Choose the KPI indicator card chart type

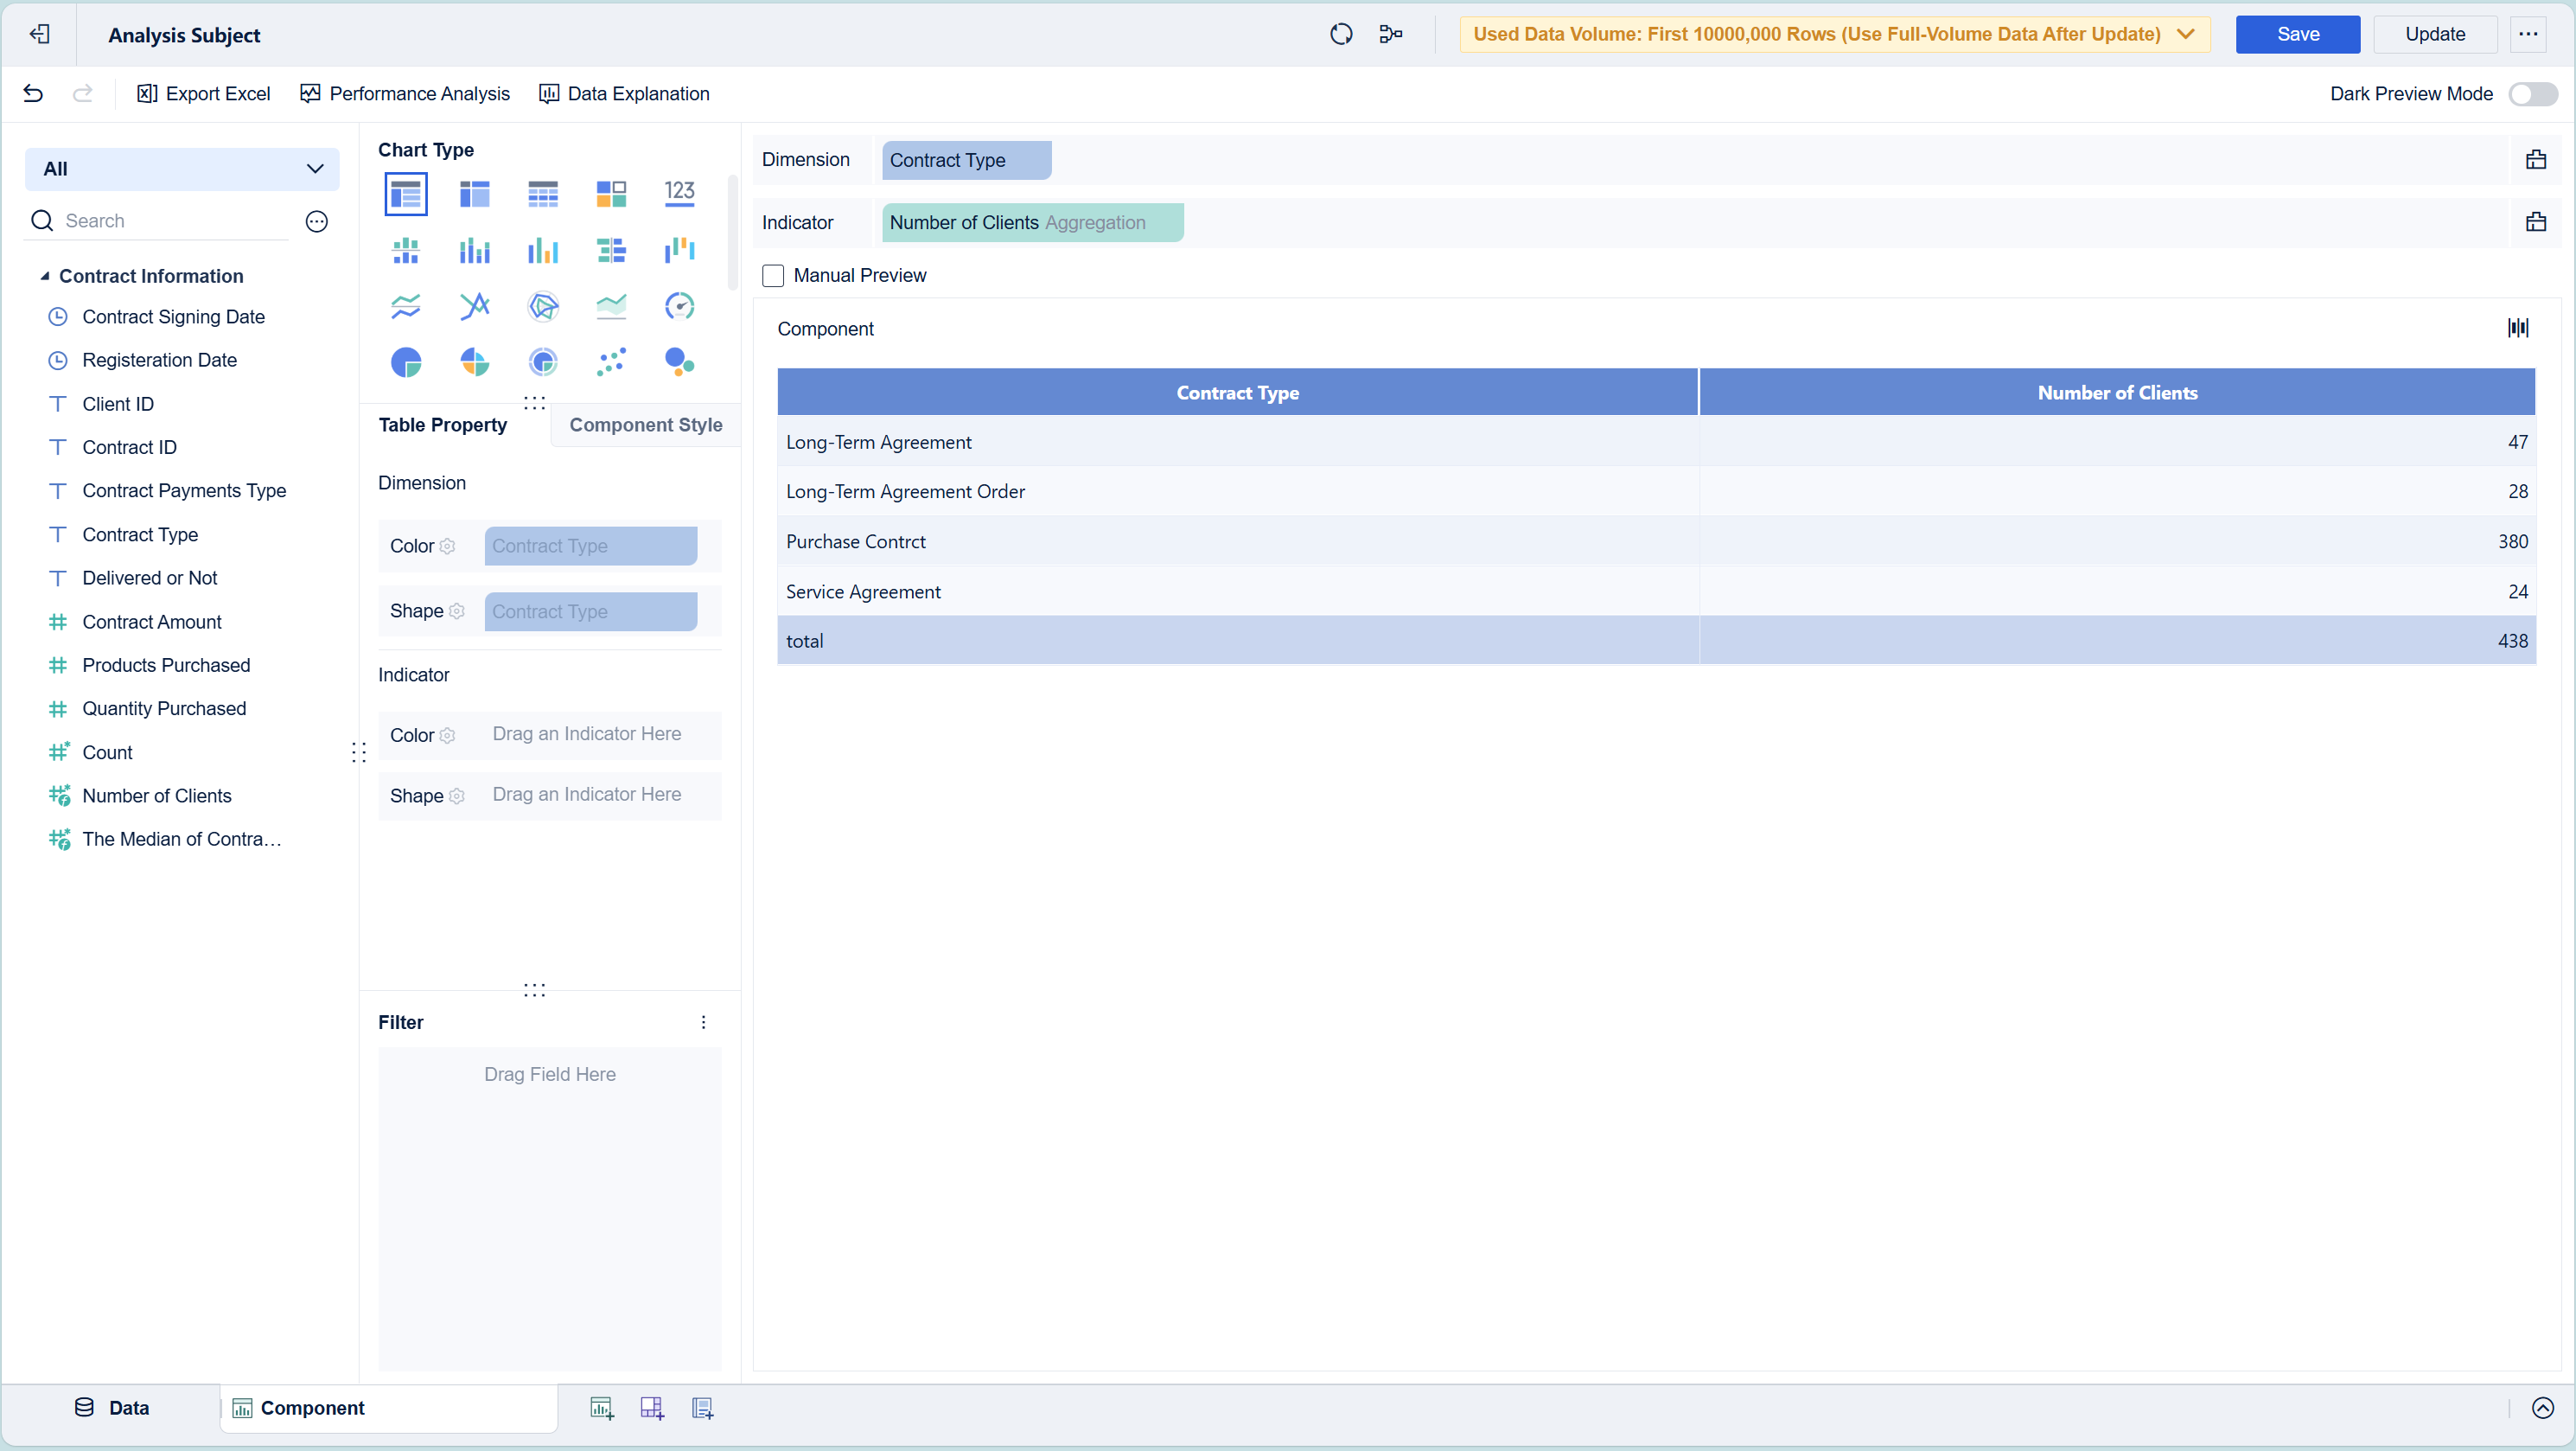point(679,193)
